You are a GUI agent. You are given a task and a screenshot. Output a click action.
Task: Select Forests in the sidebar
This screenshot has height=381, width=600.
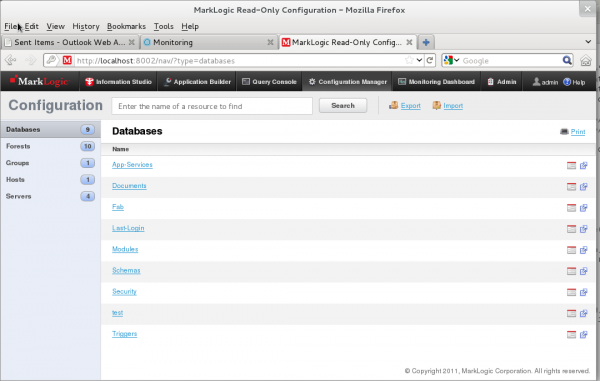click(50, 146)
